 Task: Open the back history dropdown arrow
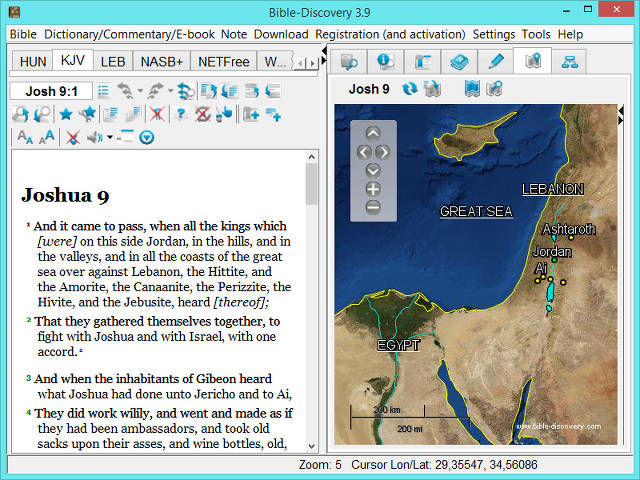(x=140, y=91)
